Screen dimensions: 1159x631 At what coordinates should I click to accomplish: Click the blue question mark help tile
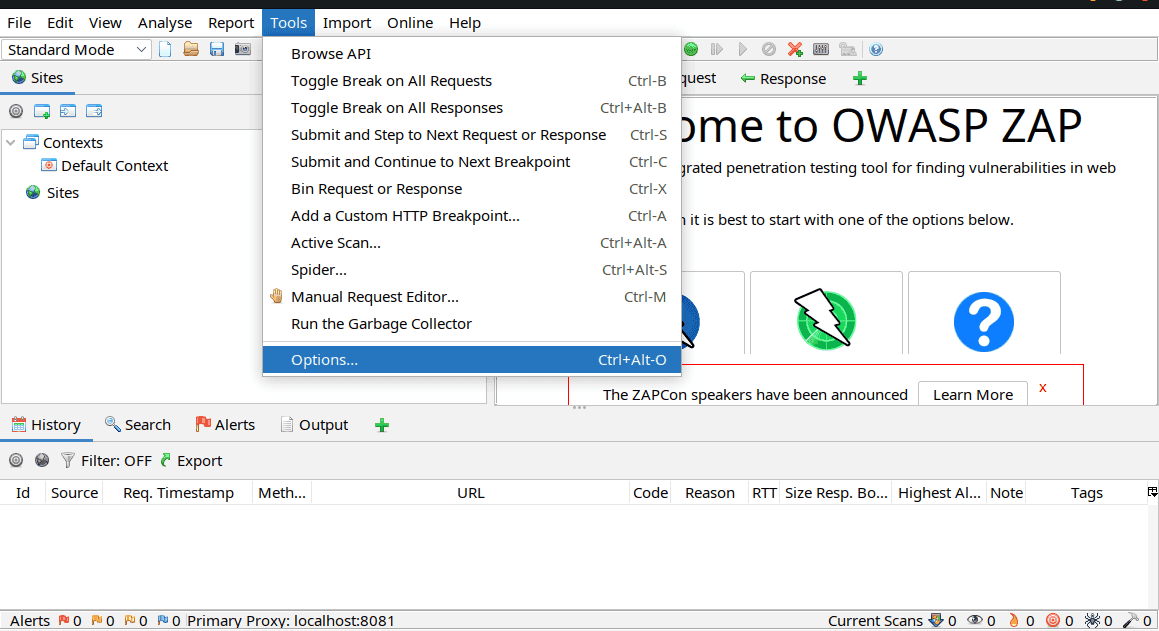tap(984, 320)
